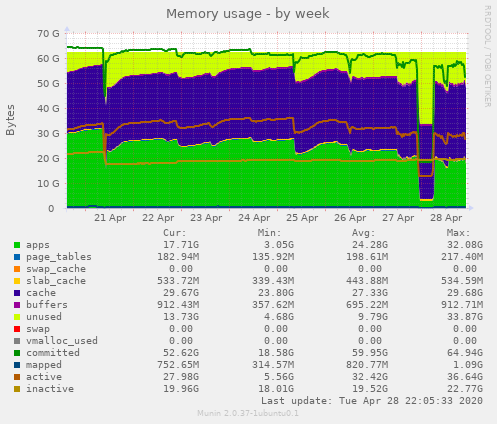Click the inactive max value 22.77G
Screen dimensions: 497x424
pos(465,389)
